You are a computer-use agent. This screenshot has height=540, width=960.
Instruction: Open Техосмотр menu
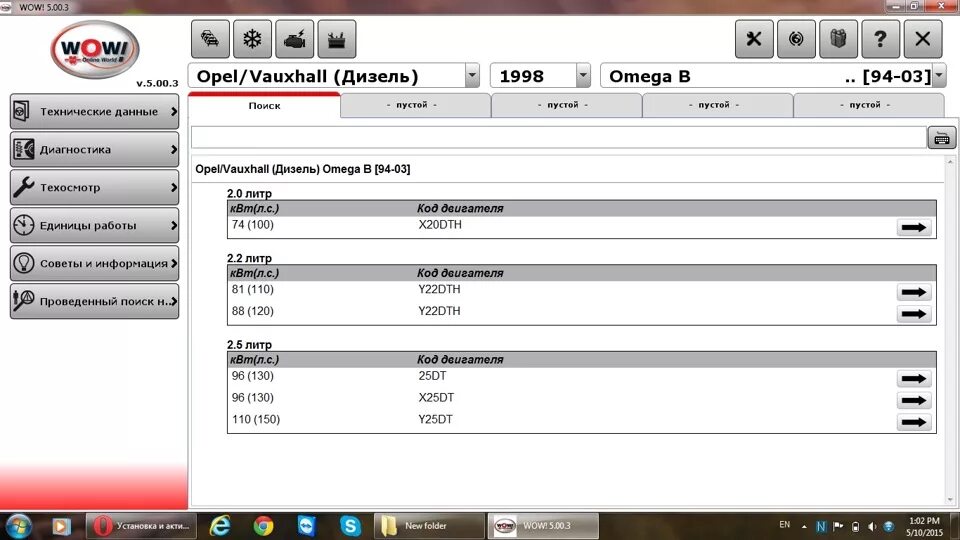[x=95, y=187]
